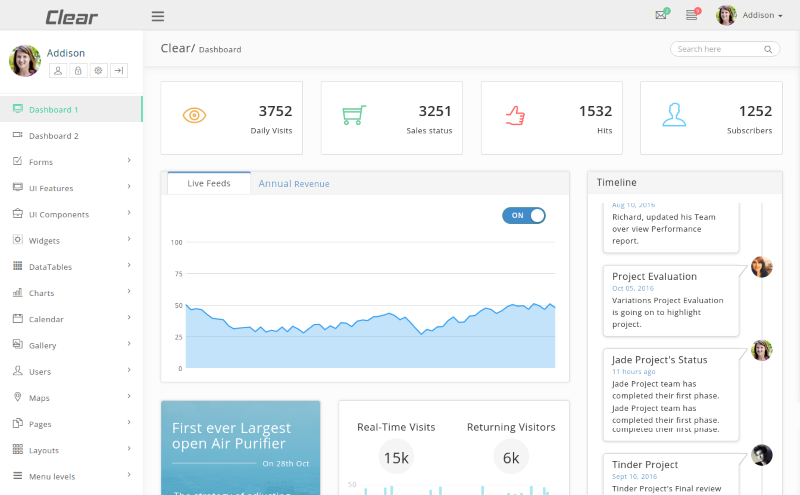Click the Pages documents icon
Screen dimensions: 800x495
(17, 423)
